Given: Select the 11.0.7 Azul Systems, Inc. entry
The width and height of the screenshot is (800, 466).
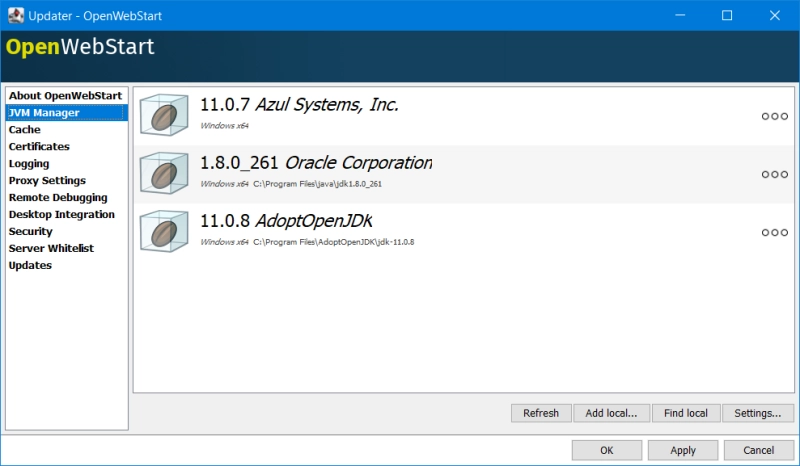Looking at the screenshot, I should [x=464, y=116].
